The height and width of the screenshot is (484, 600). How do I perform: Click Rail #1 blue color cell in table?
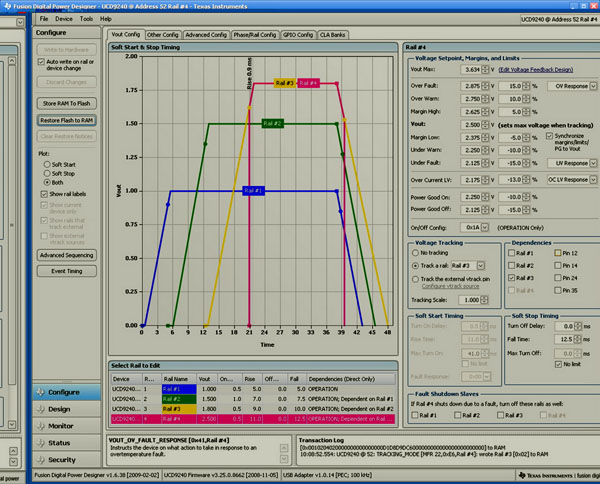(x=179, y=389)
